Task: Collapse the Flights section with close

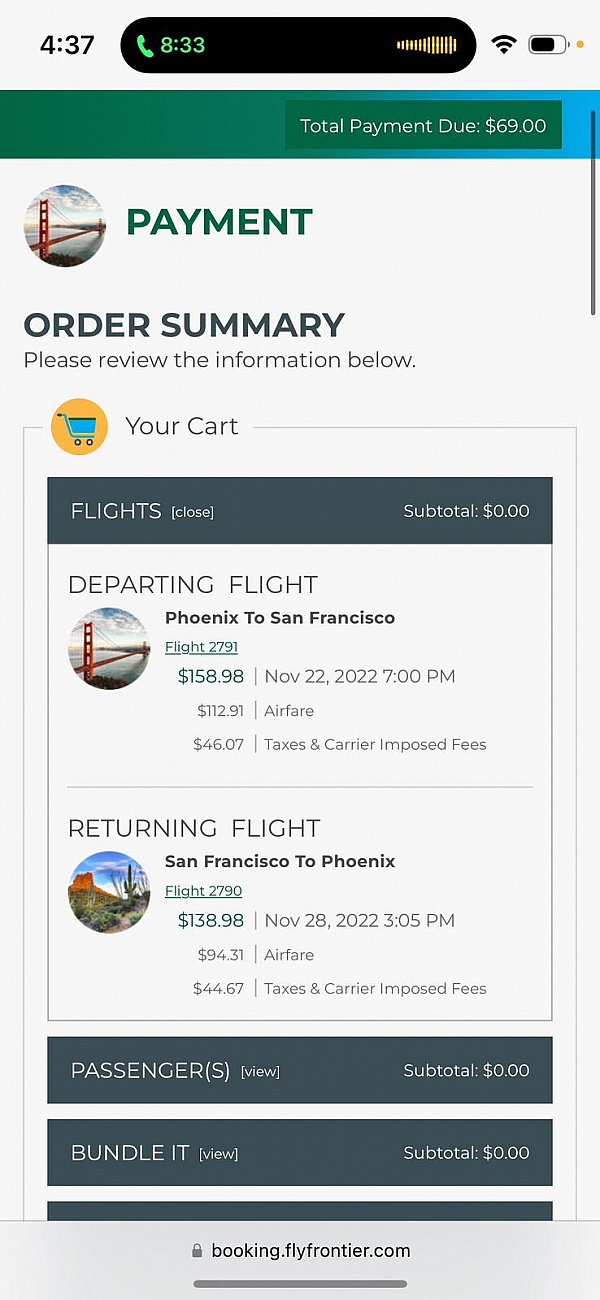Action: [x=192, y=512]
